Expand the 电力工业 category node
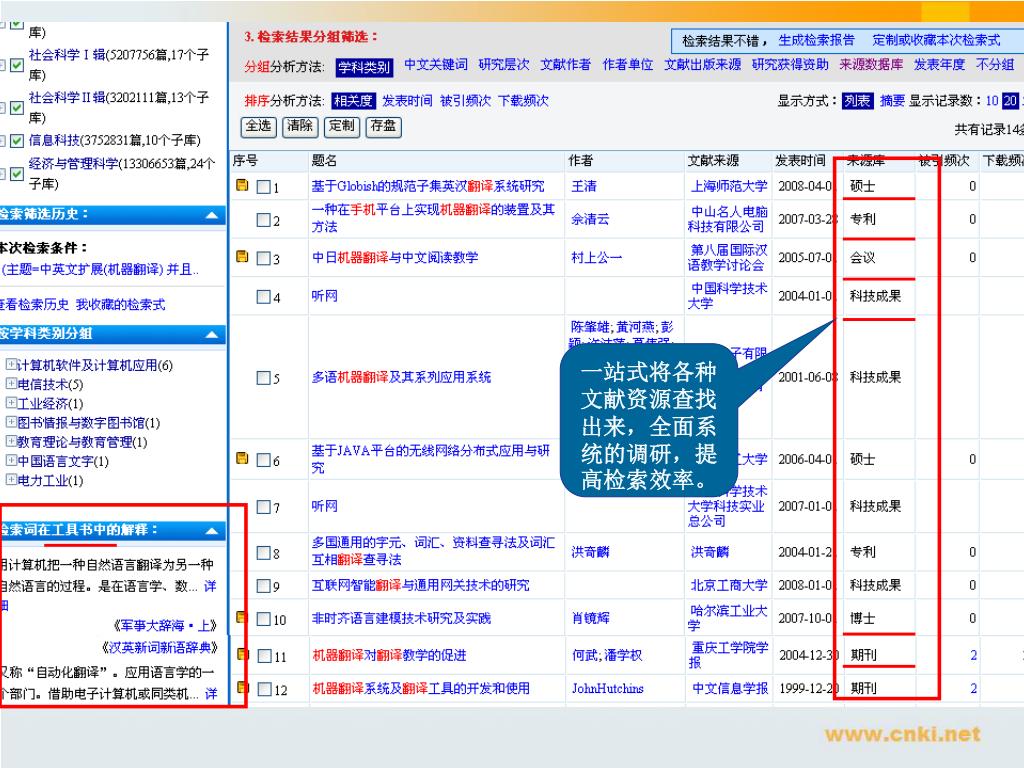Viewport: 1024px width, 768px height. (x=11, y=480)
